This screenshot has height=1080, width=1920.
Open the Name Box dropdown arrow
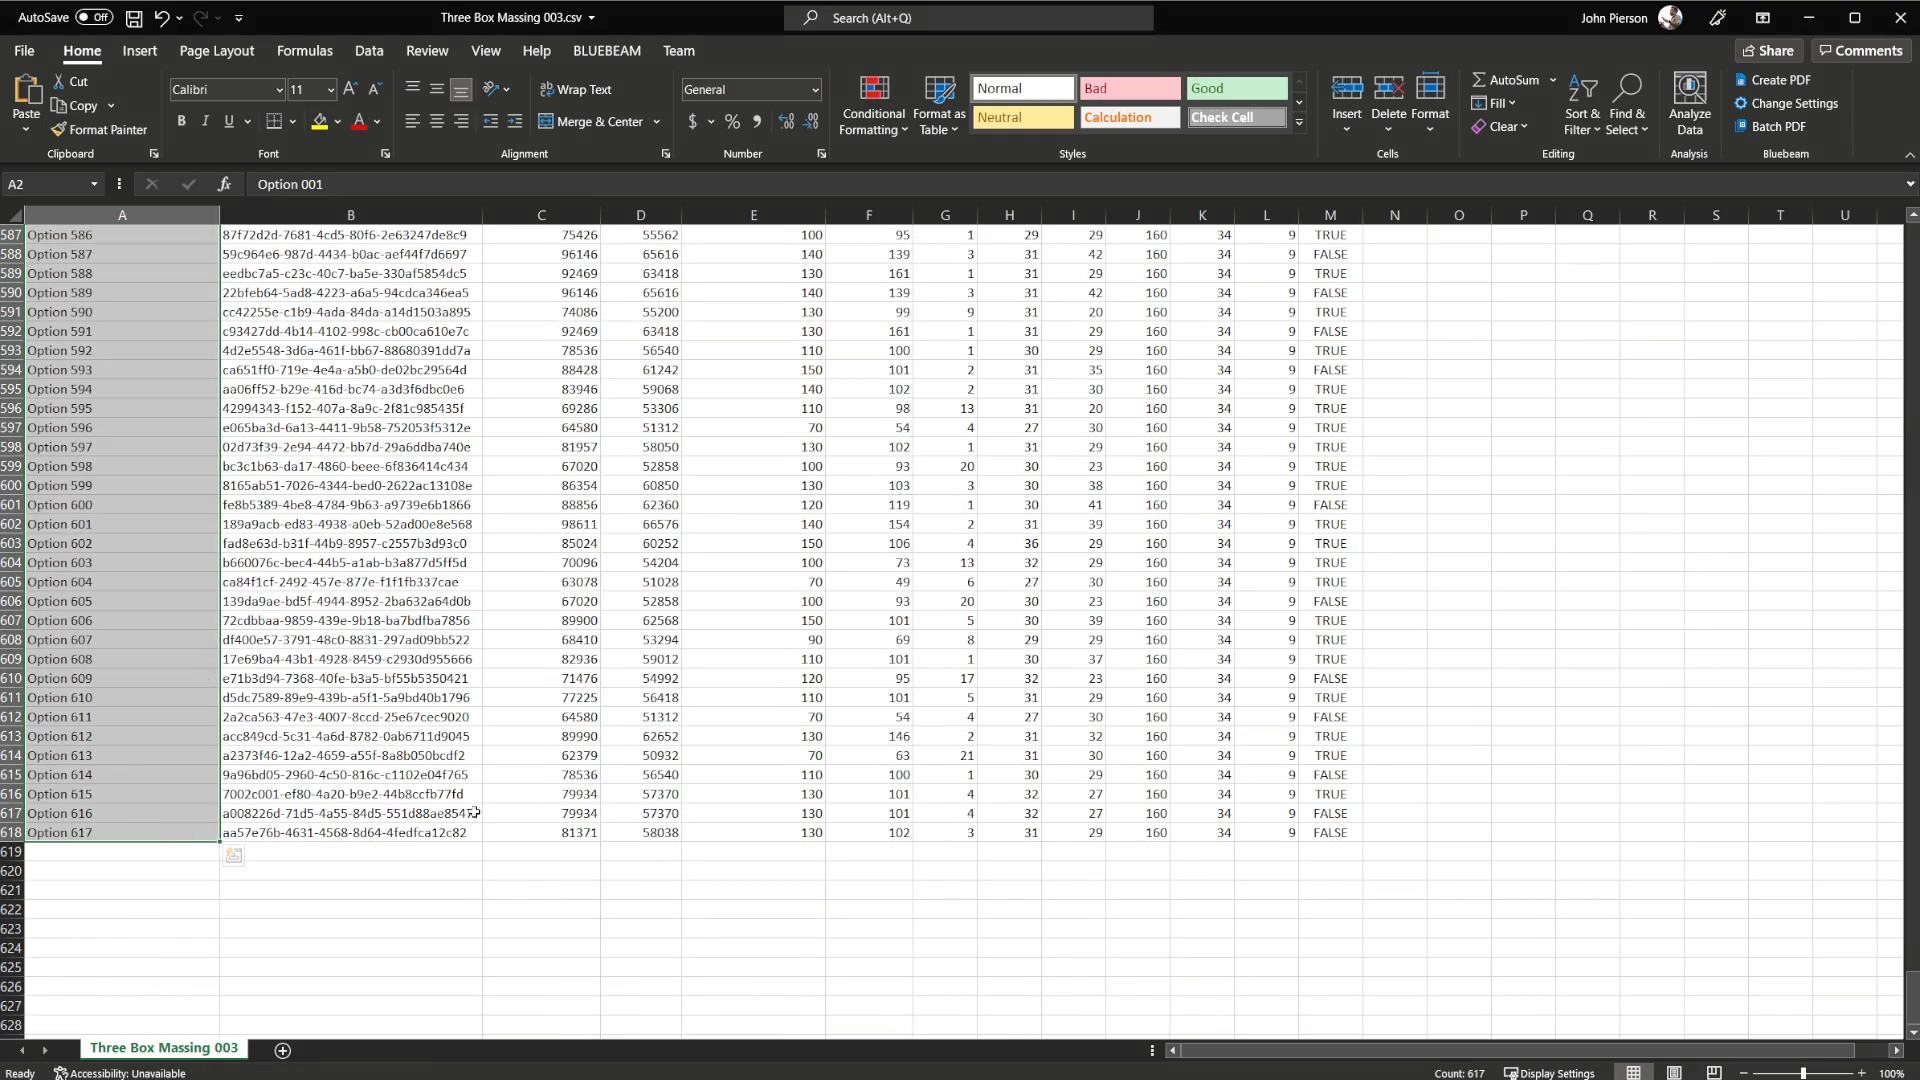pos(94,184)
